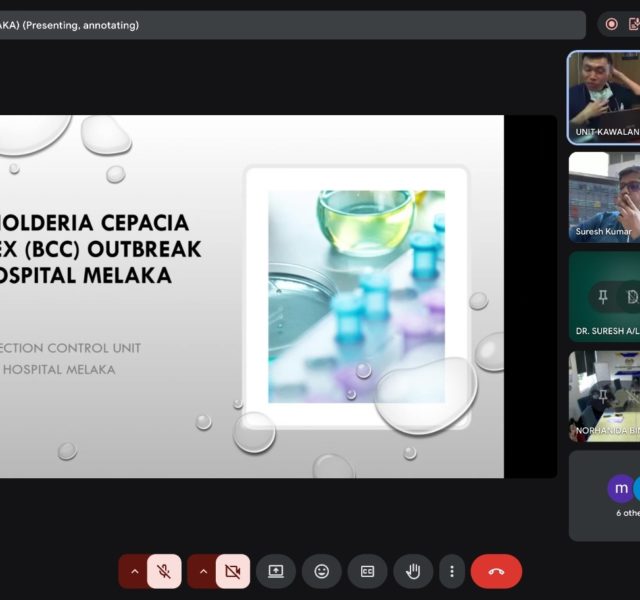The width and height of the screenshot is (640, 600).
Task: Click the presented slide lab image
Action: click(x=356, y=296)
